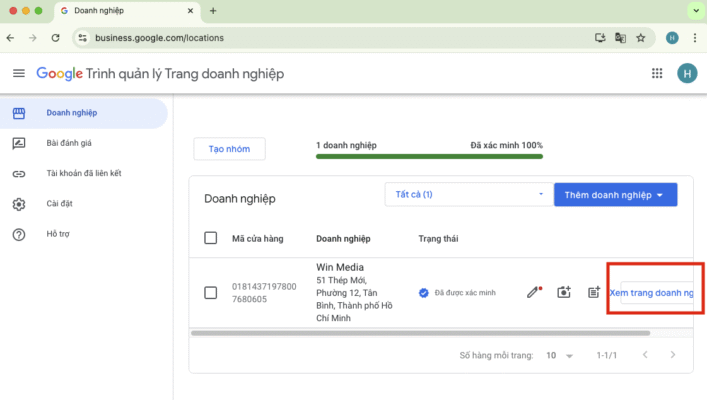Click the green verification progress bar
707x400 pixels.
(429, 156)
